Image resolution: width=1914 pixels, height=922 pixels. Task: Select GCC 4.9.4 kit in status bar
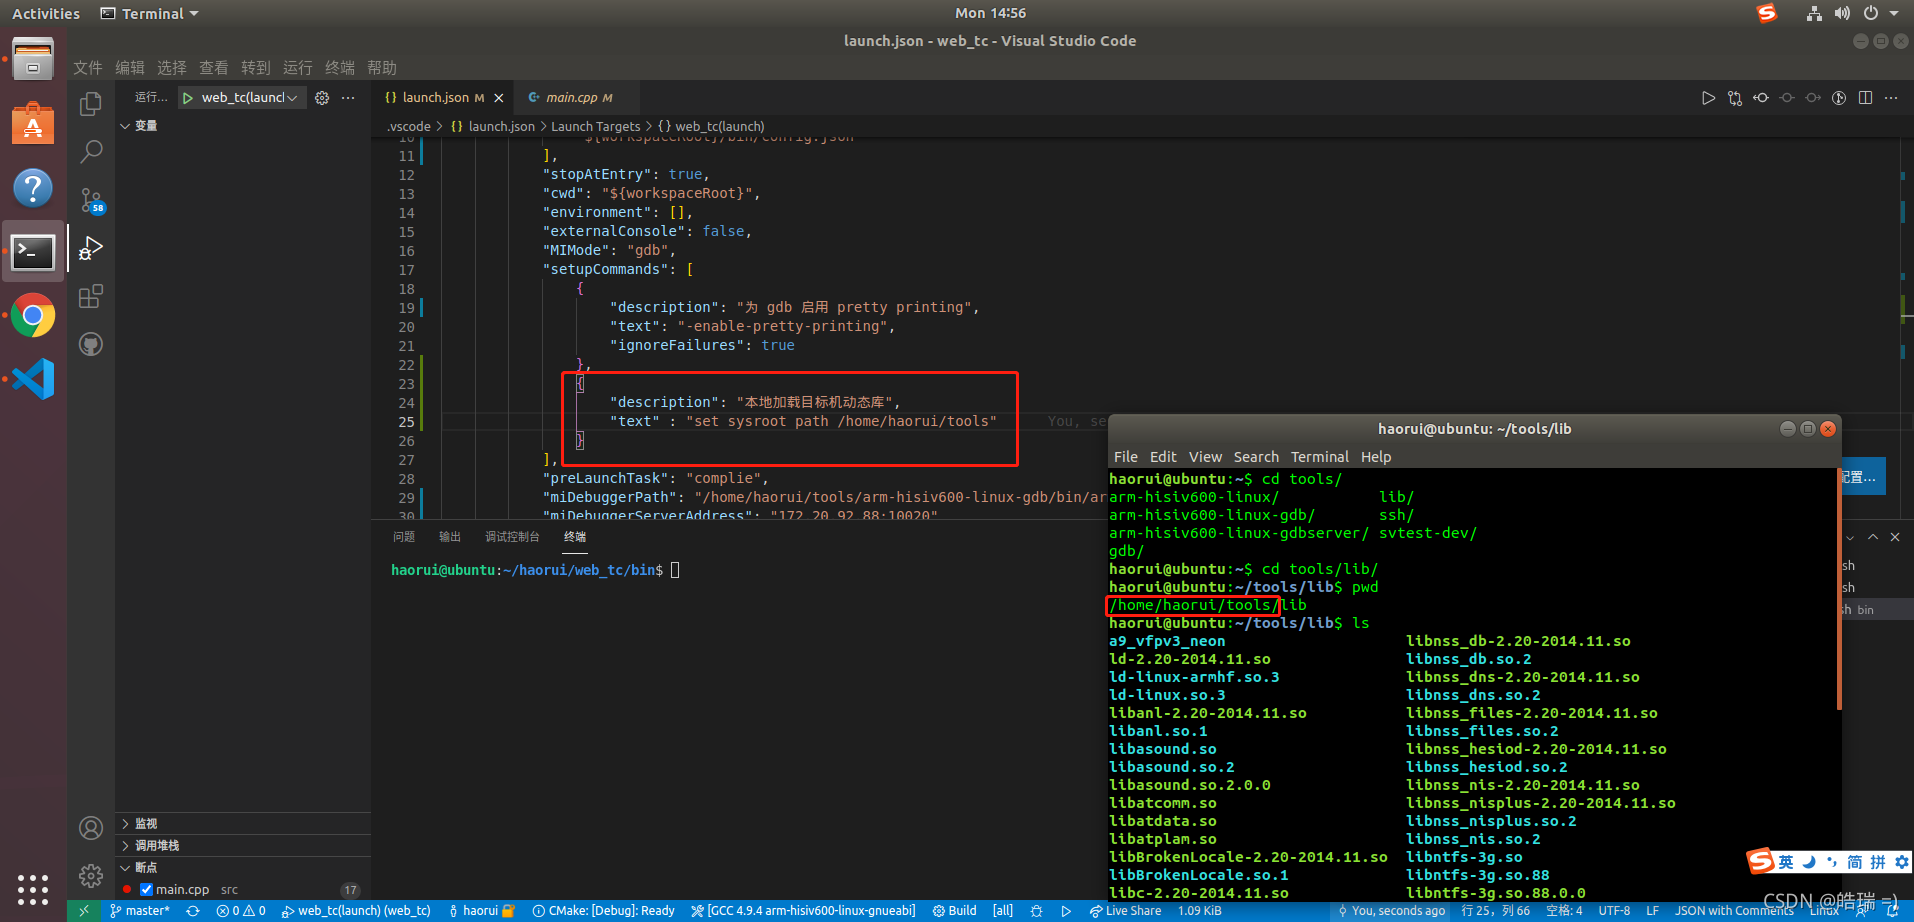803,911
